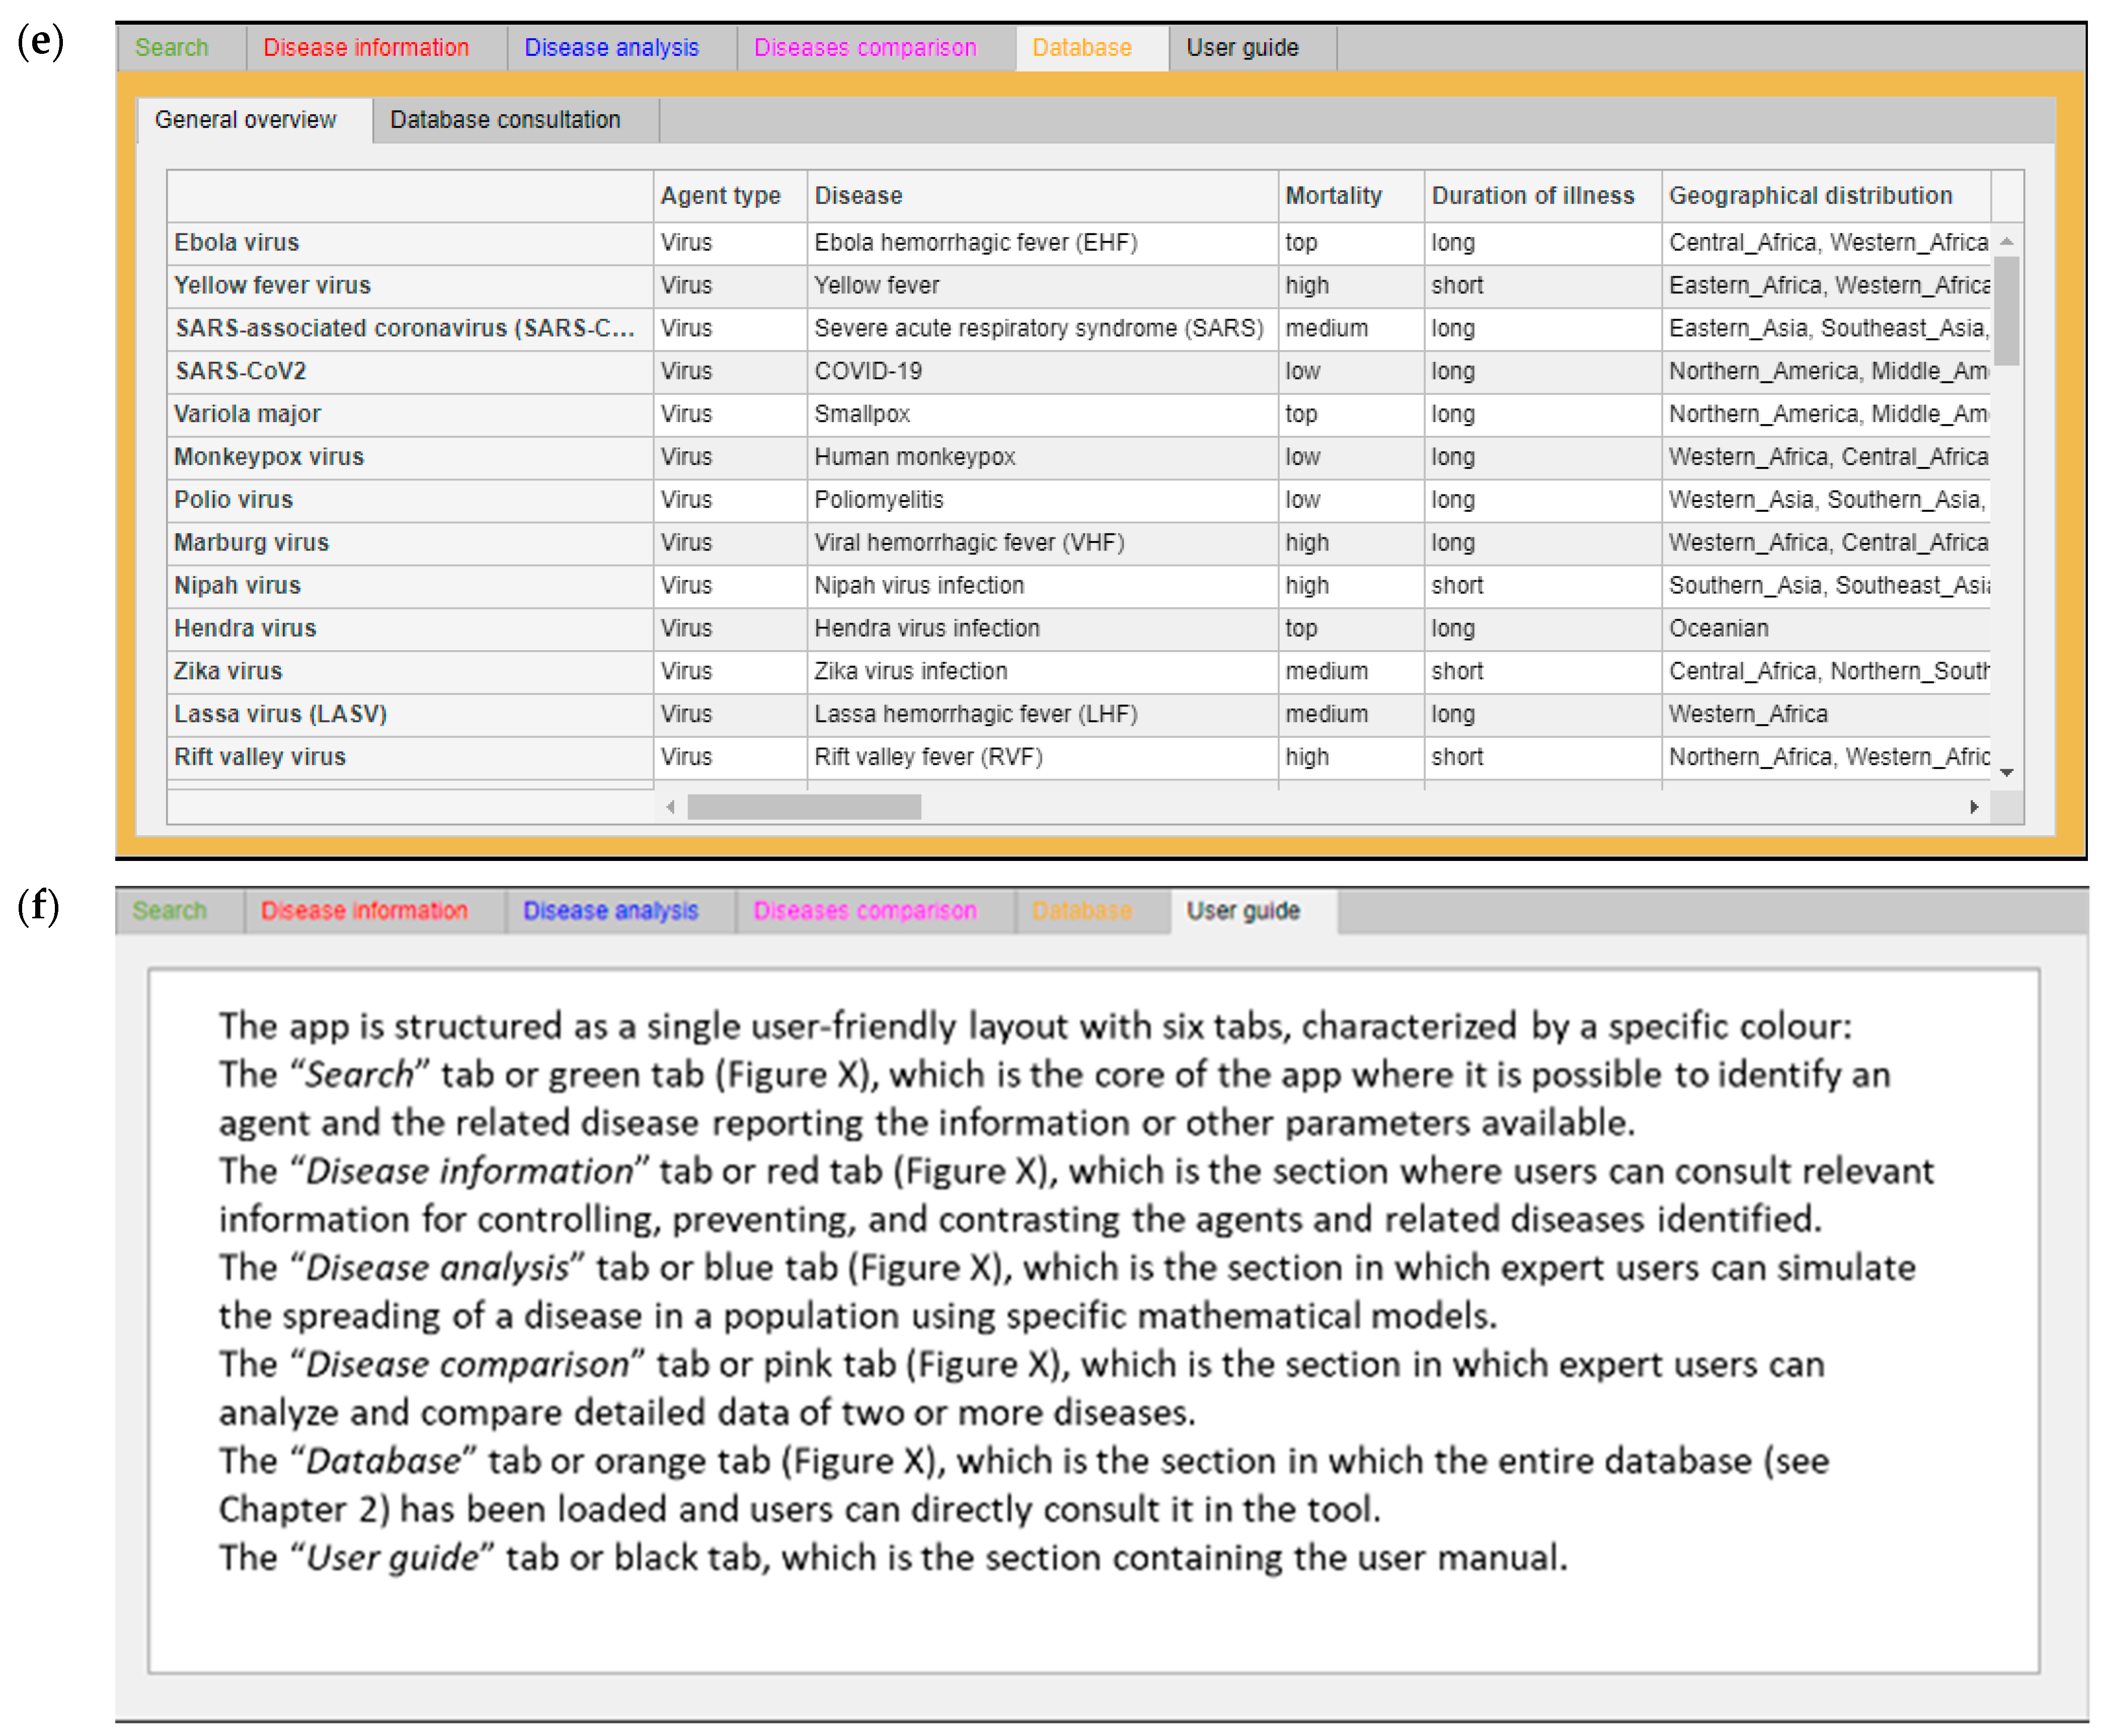Go to Disease analysis tab in upper panel
This screenshot has width=2103, height=1736.
coord(611,48)
